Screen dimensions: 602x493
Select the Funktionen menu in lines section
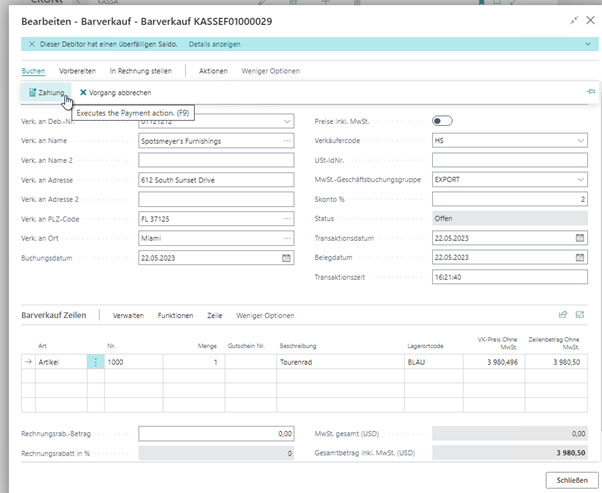175,315
